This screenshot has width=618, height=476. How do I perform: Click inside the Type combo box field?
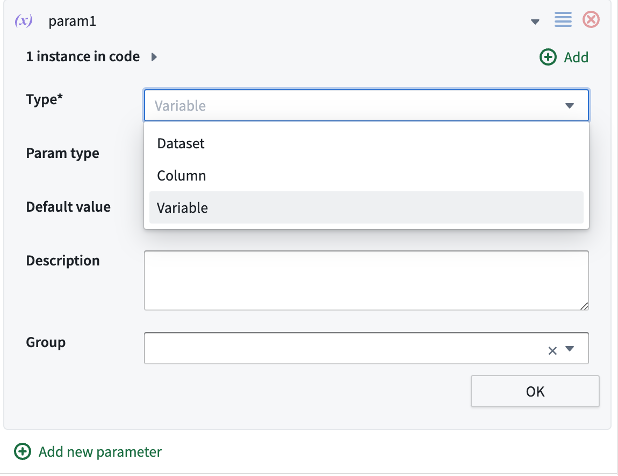[x=350, y=105]
